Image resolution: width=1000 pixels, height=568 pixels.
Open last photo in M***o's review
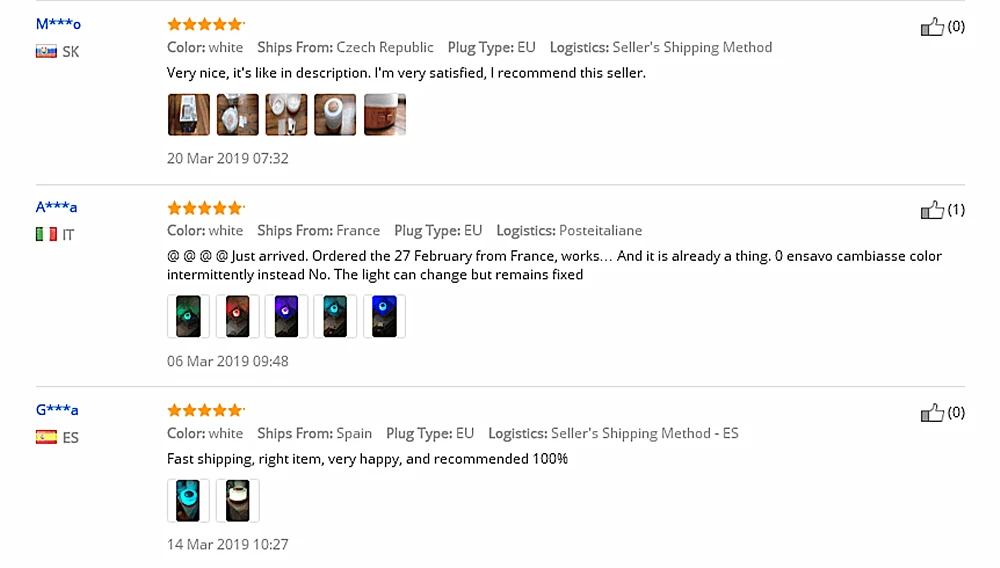pos(385,115)
